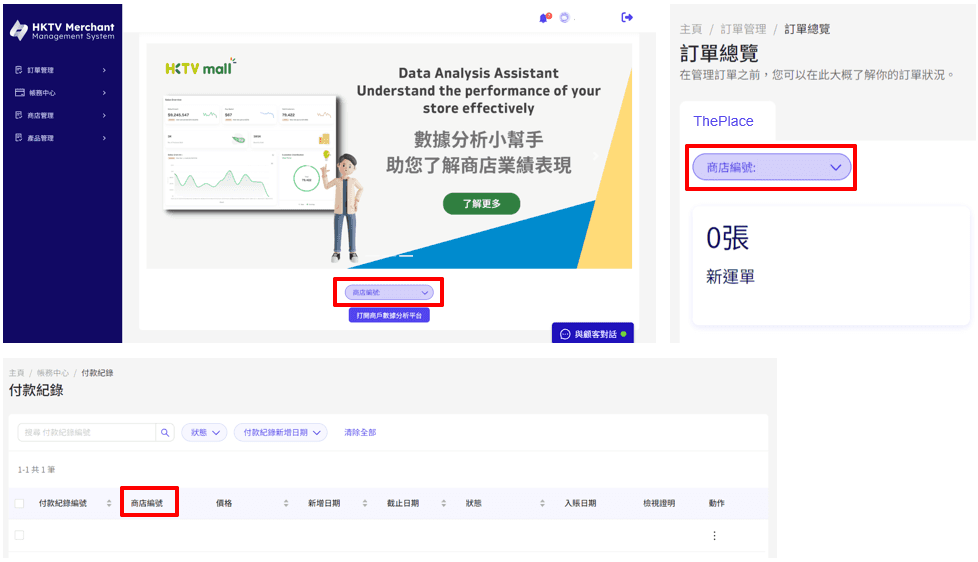Click the 產品管理 sidebar icon

[x=19, y=138]
